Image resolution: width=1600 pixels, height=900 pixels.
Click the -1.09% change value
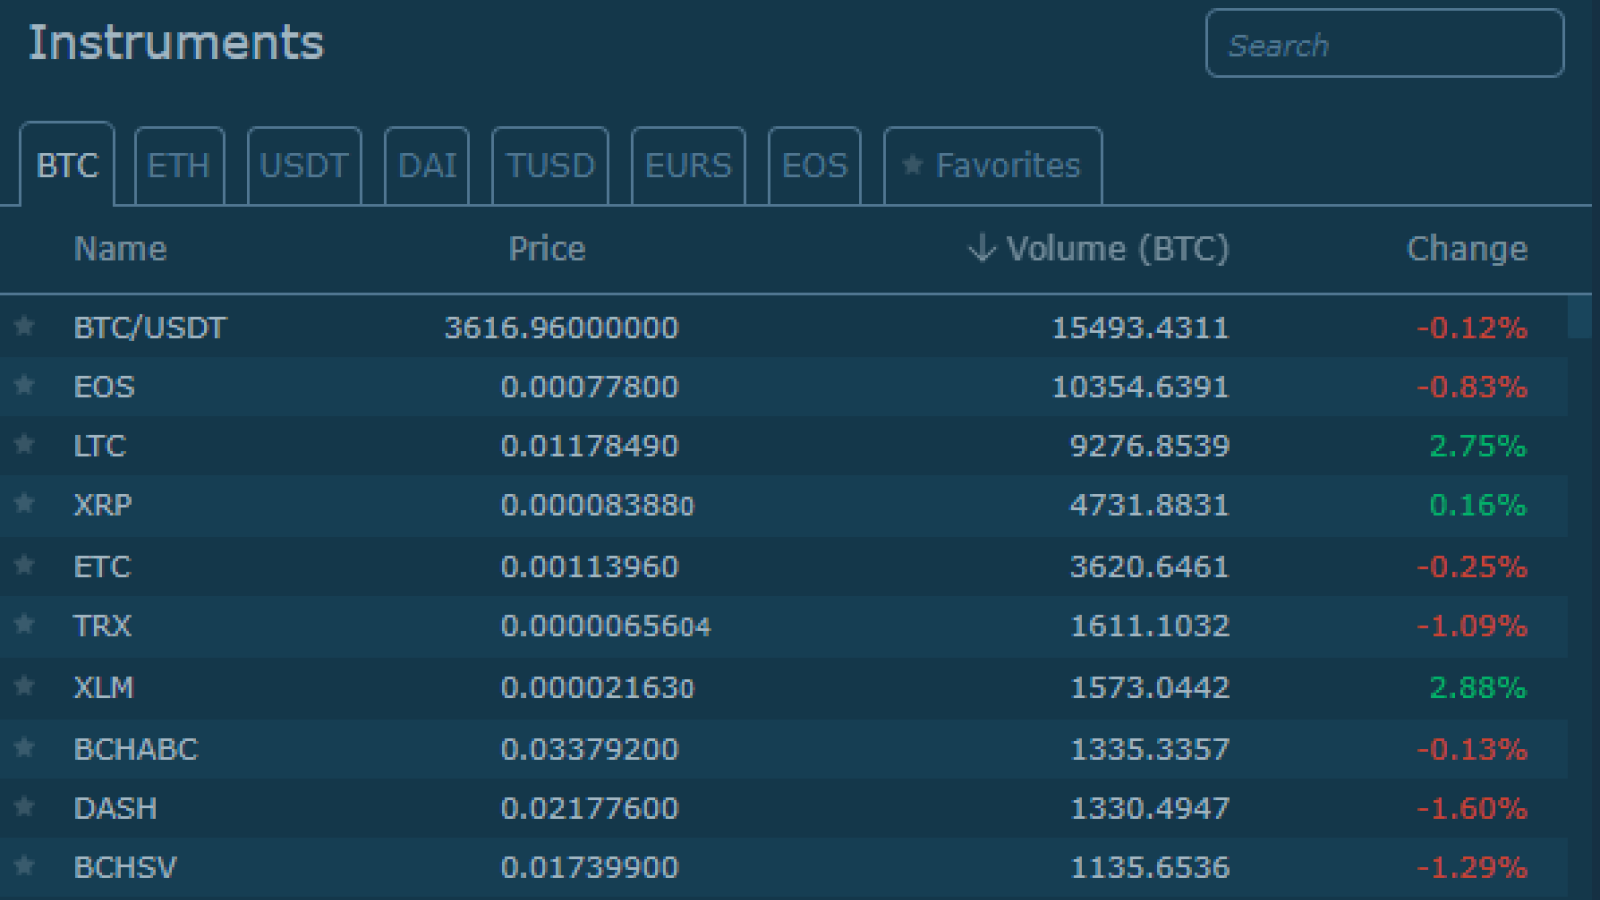click(1472, 626)
